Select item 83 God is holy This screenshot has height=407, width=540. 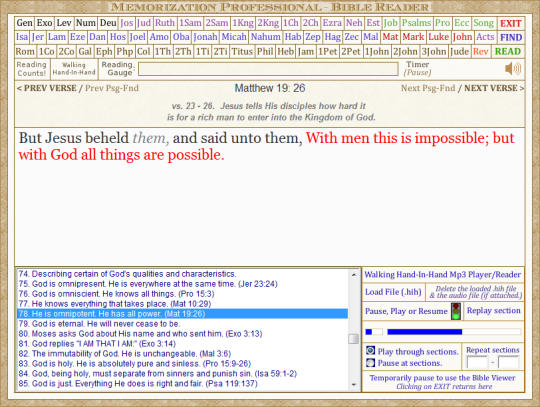pos(183,364)
